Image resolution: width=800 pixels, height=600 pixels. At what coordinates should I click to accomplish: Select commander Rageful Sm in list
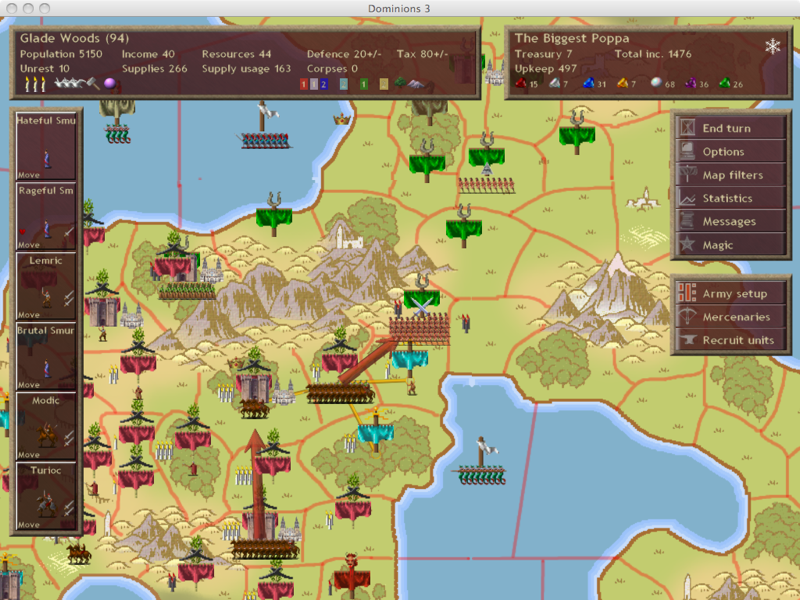[46, 216]
